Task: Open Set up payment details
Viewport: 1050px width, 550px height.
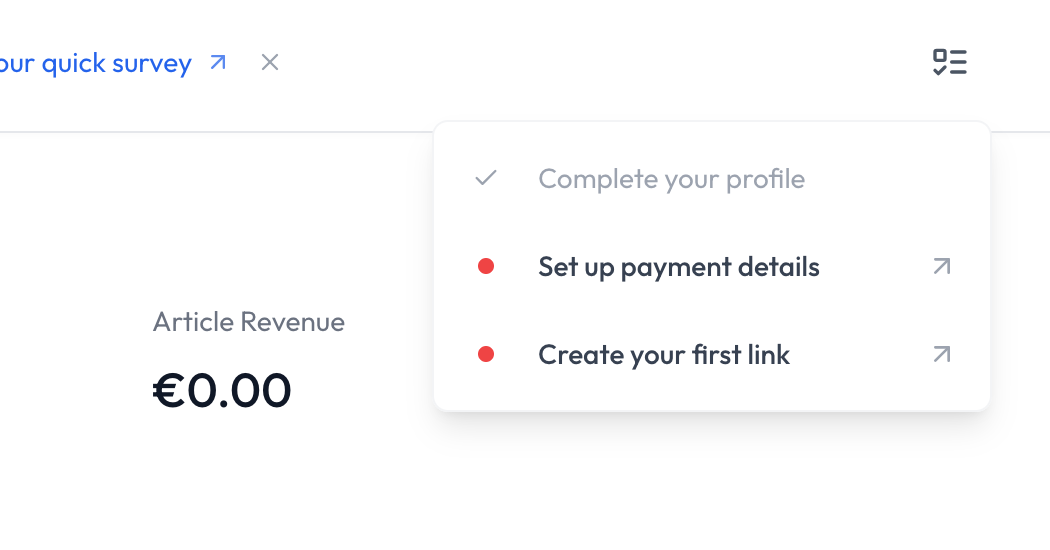Action: tap(712, 267)
